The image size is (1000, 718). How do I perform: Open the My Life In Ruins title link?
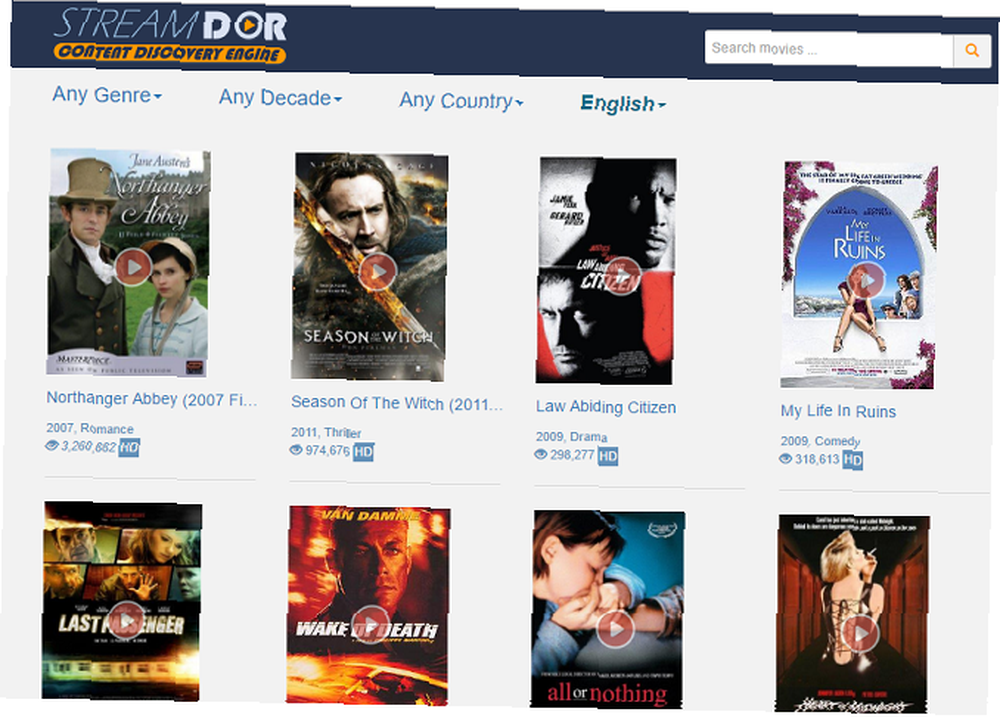click(x=838, y=411)
